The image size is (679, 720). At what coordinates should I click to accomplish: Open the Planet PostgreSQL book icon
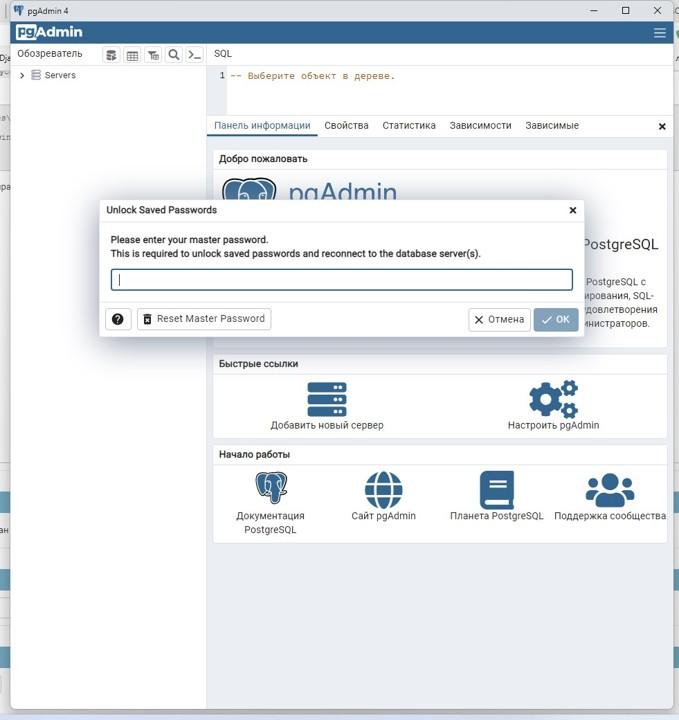497,489
